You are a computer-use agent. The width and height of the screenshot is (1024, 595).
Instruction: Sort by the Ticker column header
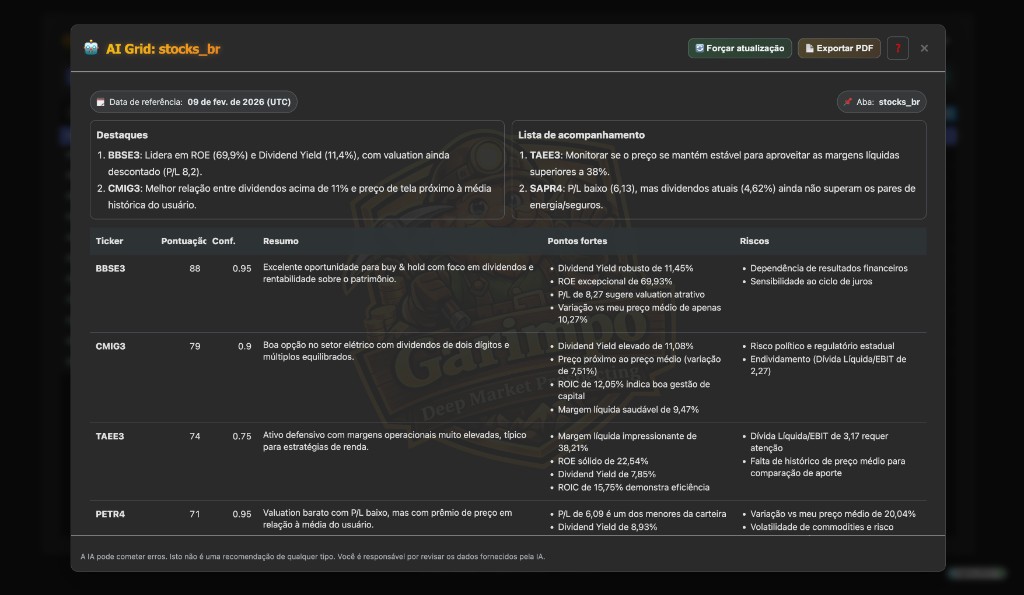pyautogui.click(x=110, y=241)
